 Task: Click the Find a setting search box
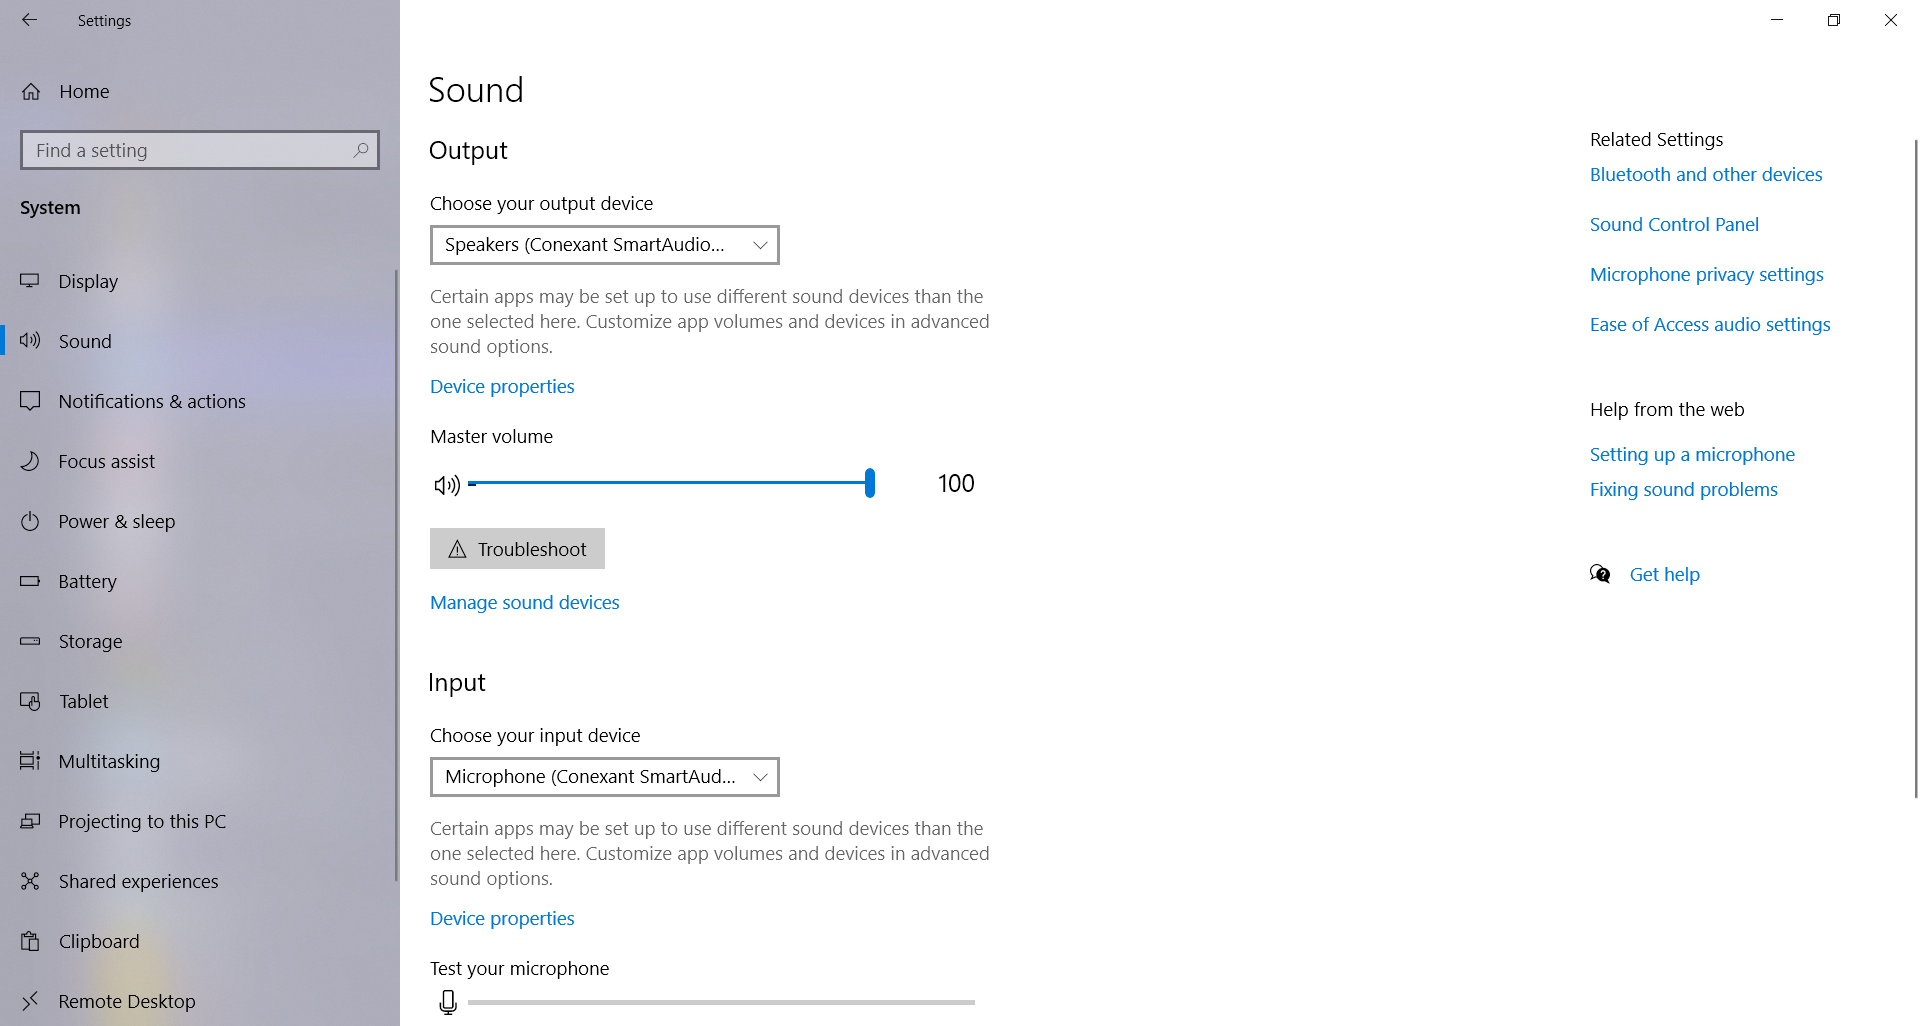tap(199, 150)
